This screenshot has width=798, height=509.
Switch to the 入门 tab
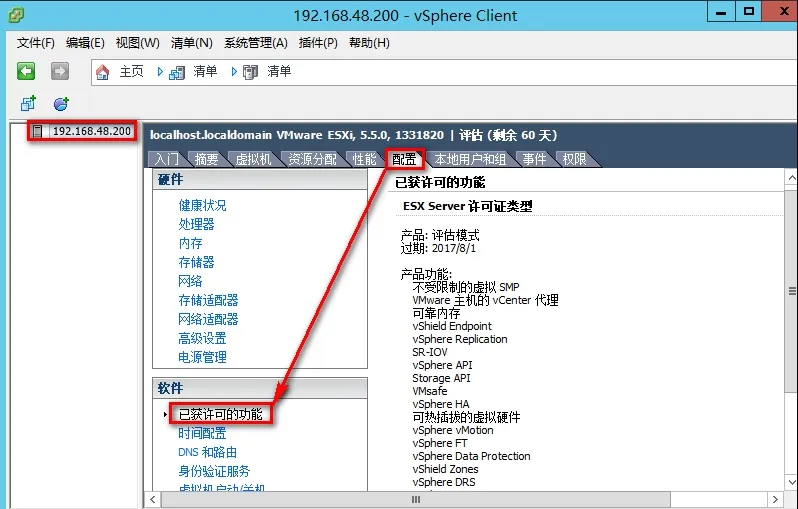coord(167,159)
